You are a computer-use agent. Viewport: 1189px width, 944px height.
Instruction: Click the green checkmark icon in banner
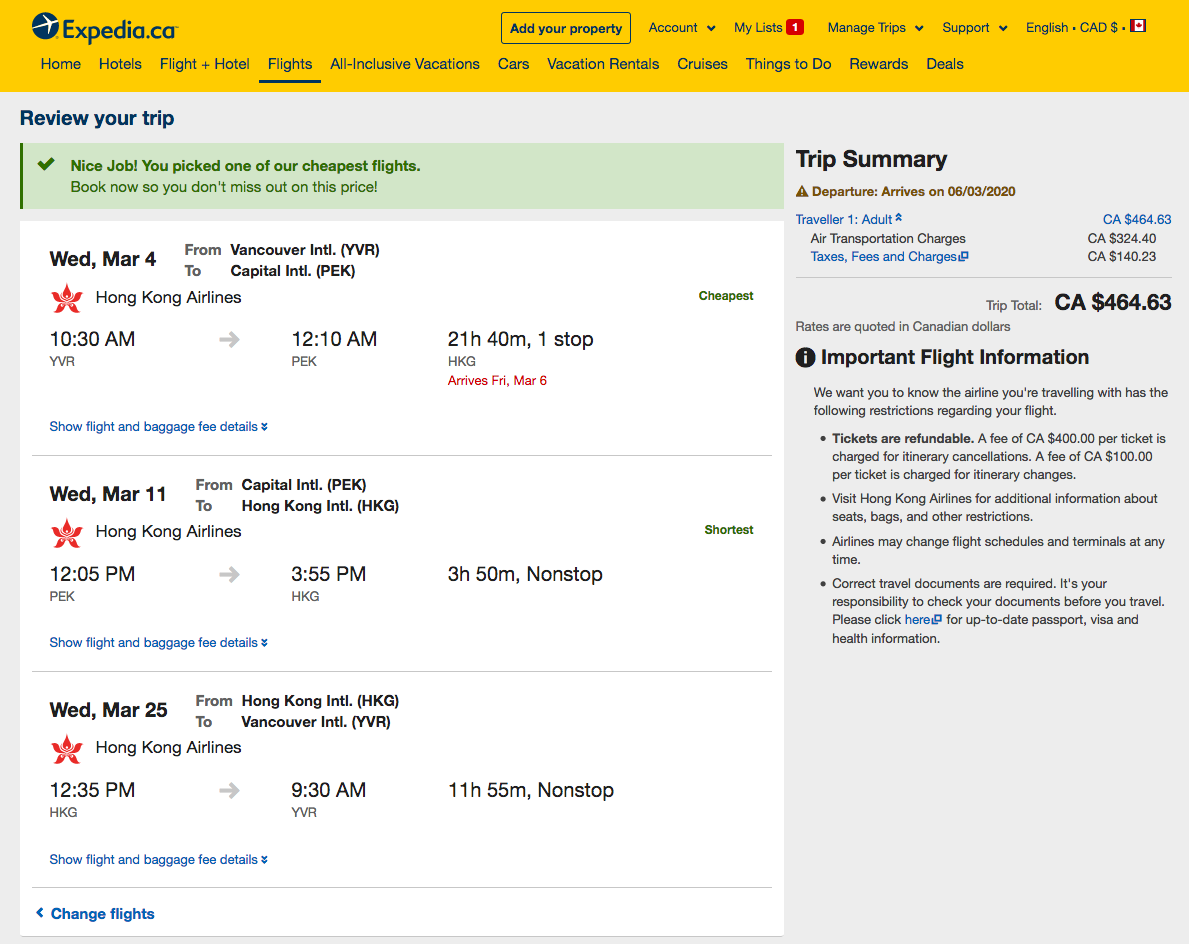46,164
